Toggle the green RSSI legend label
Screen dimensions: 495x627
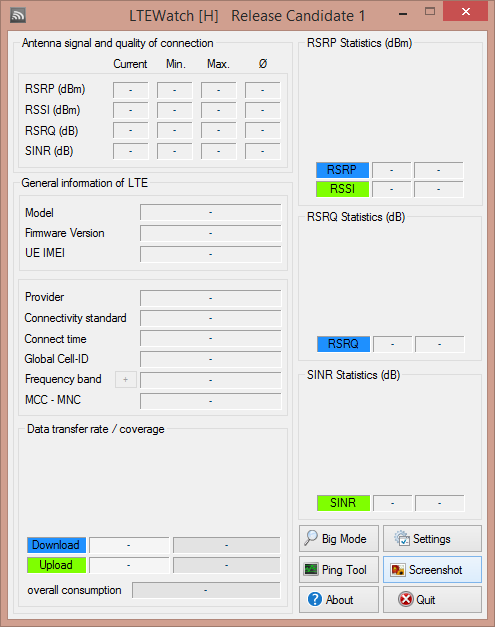342,189
